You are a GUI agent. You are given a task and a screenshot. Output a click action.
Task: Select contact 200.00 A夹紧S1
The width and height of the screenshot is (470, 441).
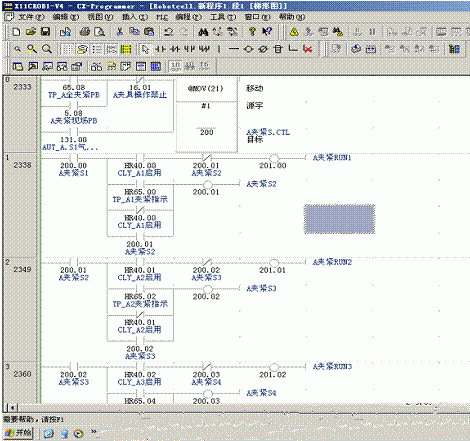[x=74, y=166]
